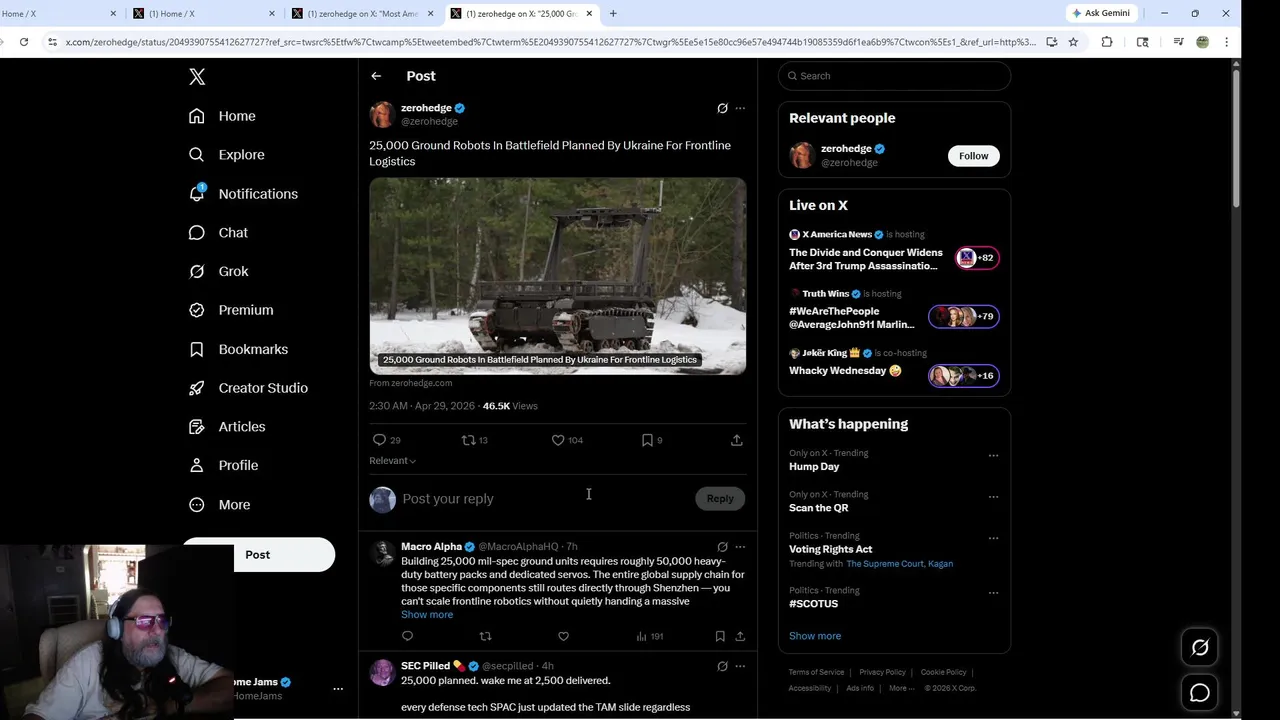Open Grok in sidebar
This screenshot has width=1280, height=720.
[x=218, y=271]
